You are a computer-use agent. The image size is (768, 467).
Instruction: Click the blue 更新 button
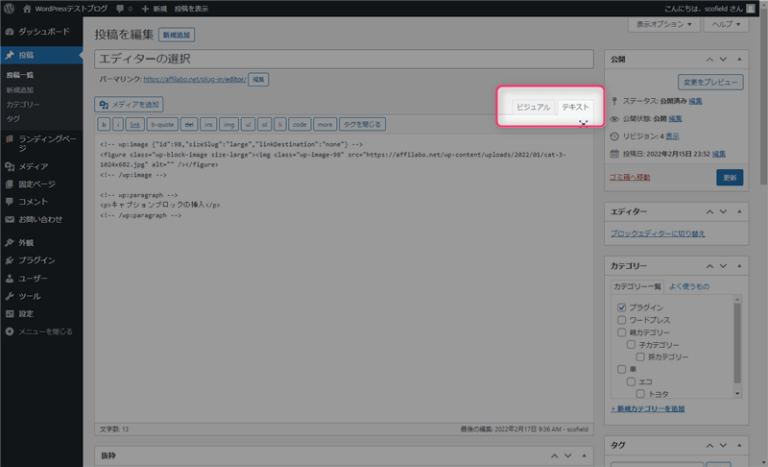point(729,177)
